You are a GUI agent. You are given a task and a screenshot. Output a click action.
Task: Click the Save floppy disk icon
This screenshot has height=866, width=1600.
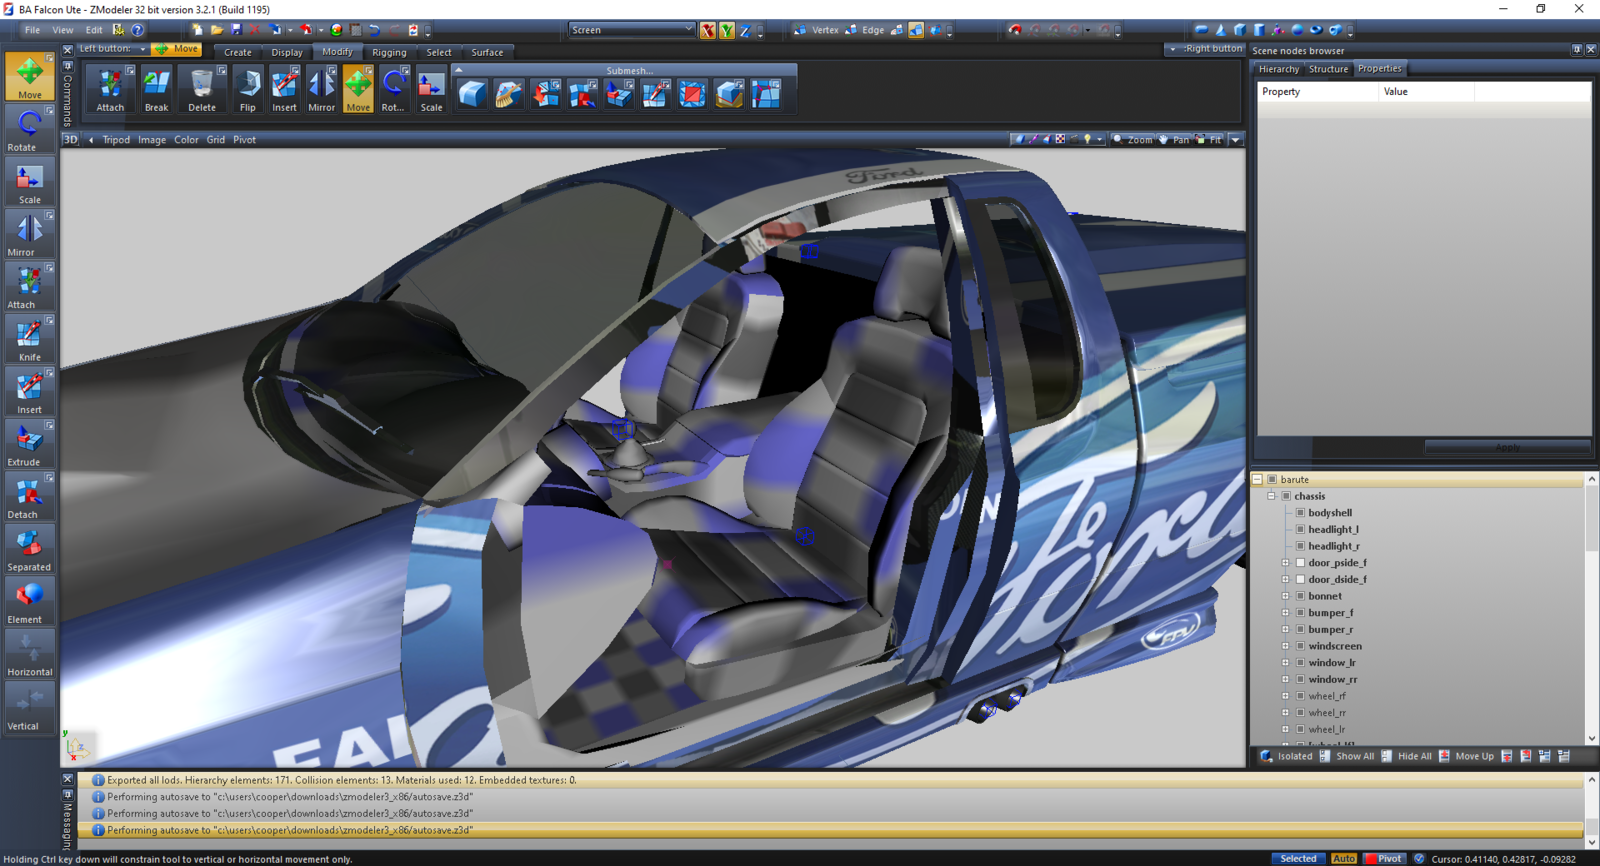(236, 30)
